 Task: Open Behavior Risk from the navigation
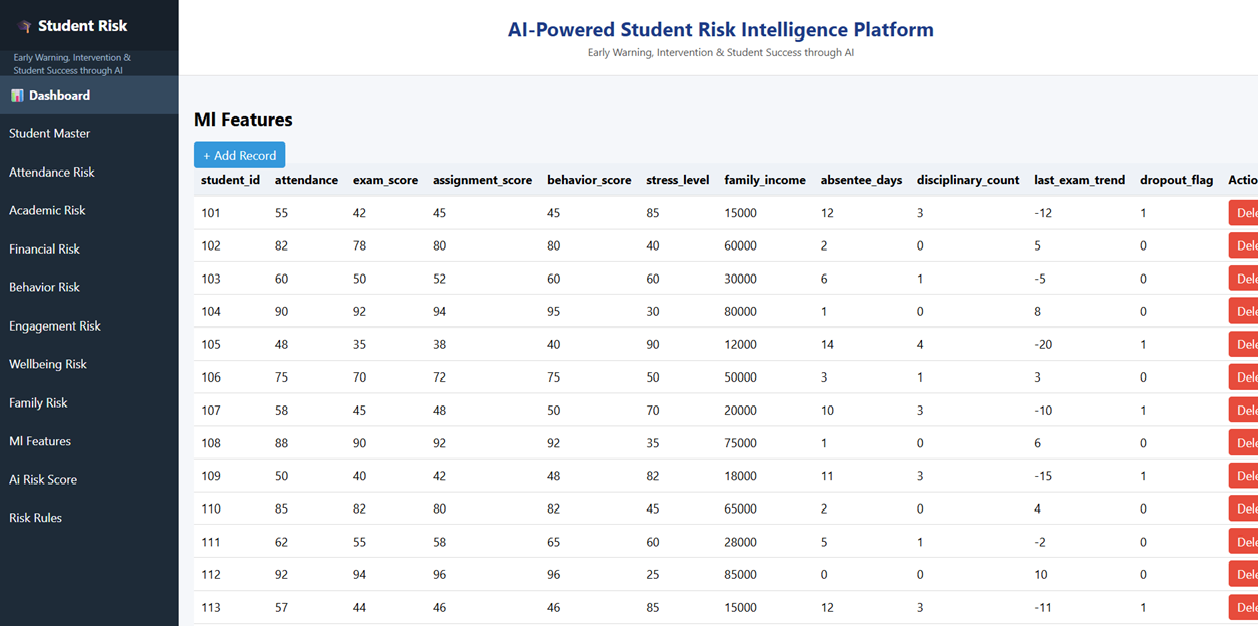(44, 287)
